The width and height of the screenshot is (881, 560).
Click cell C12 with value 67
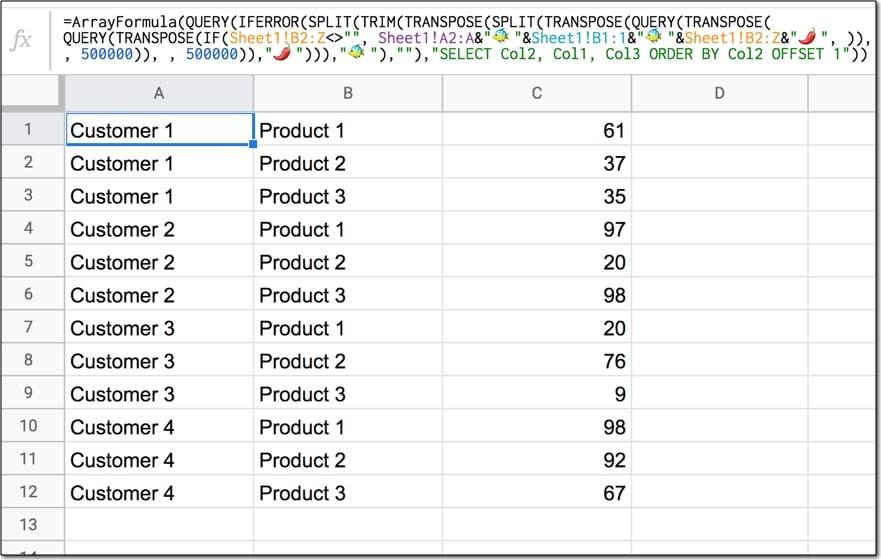(x=537, y=491)
